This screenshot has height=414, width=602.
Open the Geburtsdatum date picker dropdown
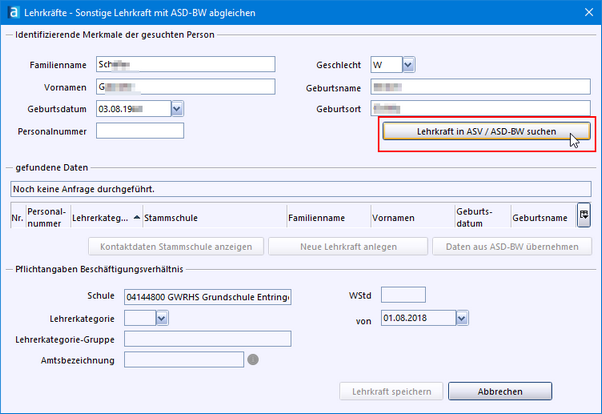pyautogui.click(x=177, y=108)
